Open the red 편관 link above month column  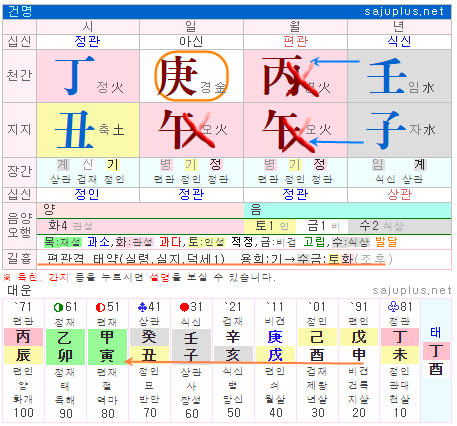pos(295,41)
